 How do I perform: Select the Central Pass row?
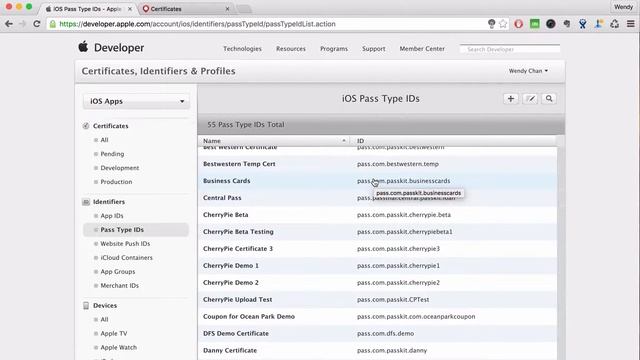(x=378, y=198)
